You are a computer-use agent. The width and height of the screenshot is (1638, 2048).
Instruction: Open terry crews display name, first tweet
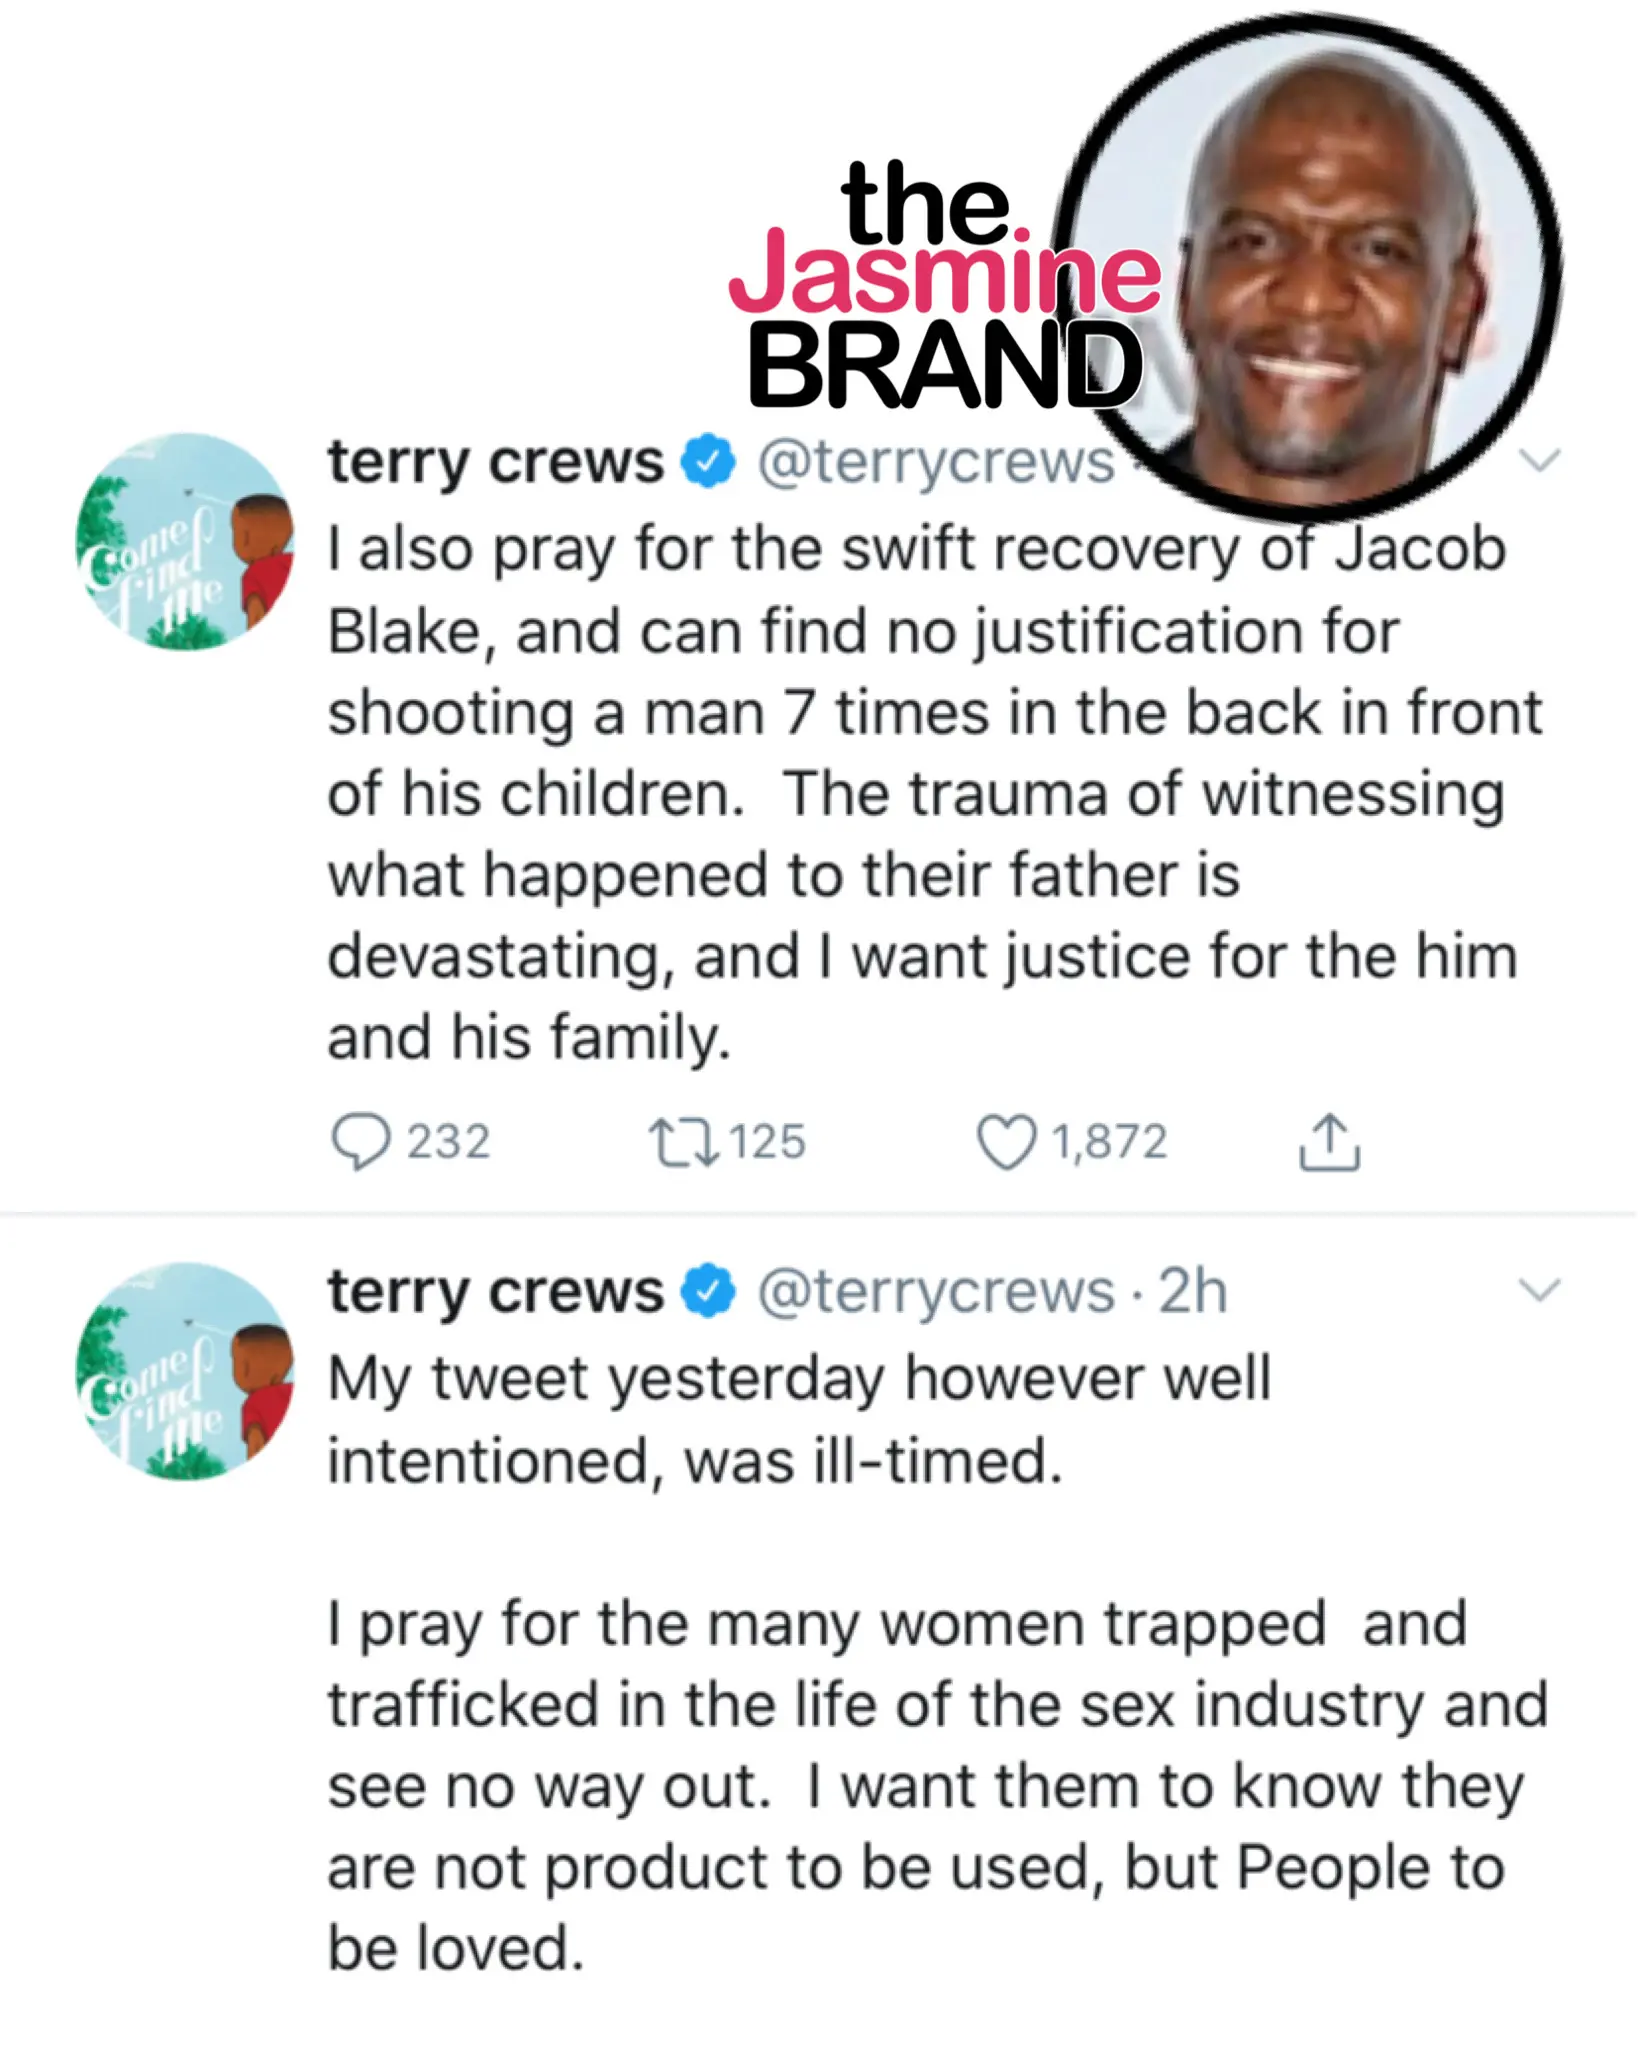point(495,461)
